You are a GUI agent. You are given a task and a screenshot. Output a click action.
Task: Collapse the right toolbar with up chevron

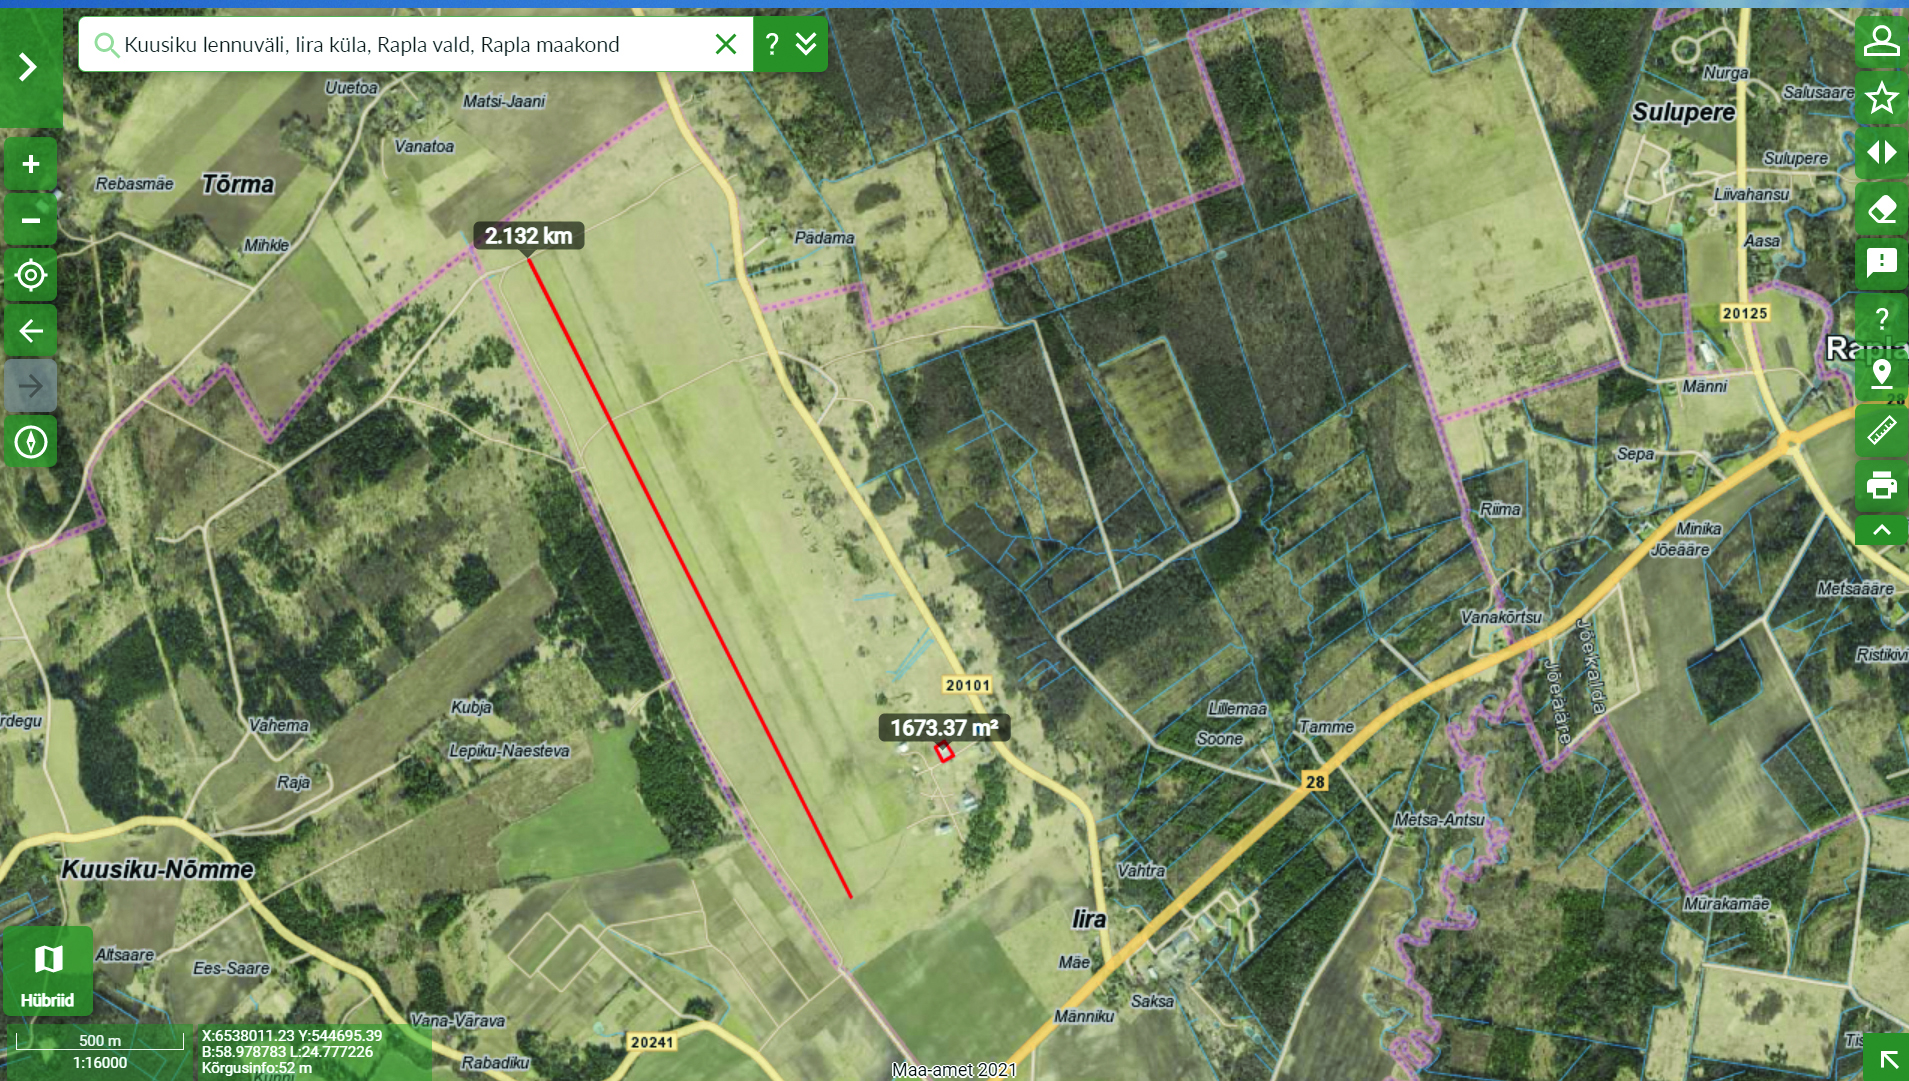pos(1881,530)
